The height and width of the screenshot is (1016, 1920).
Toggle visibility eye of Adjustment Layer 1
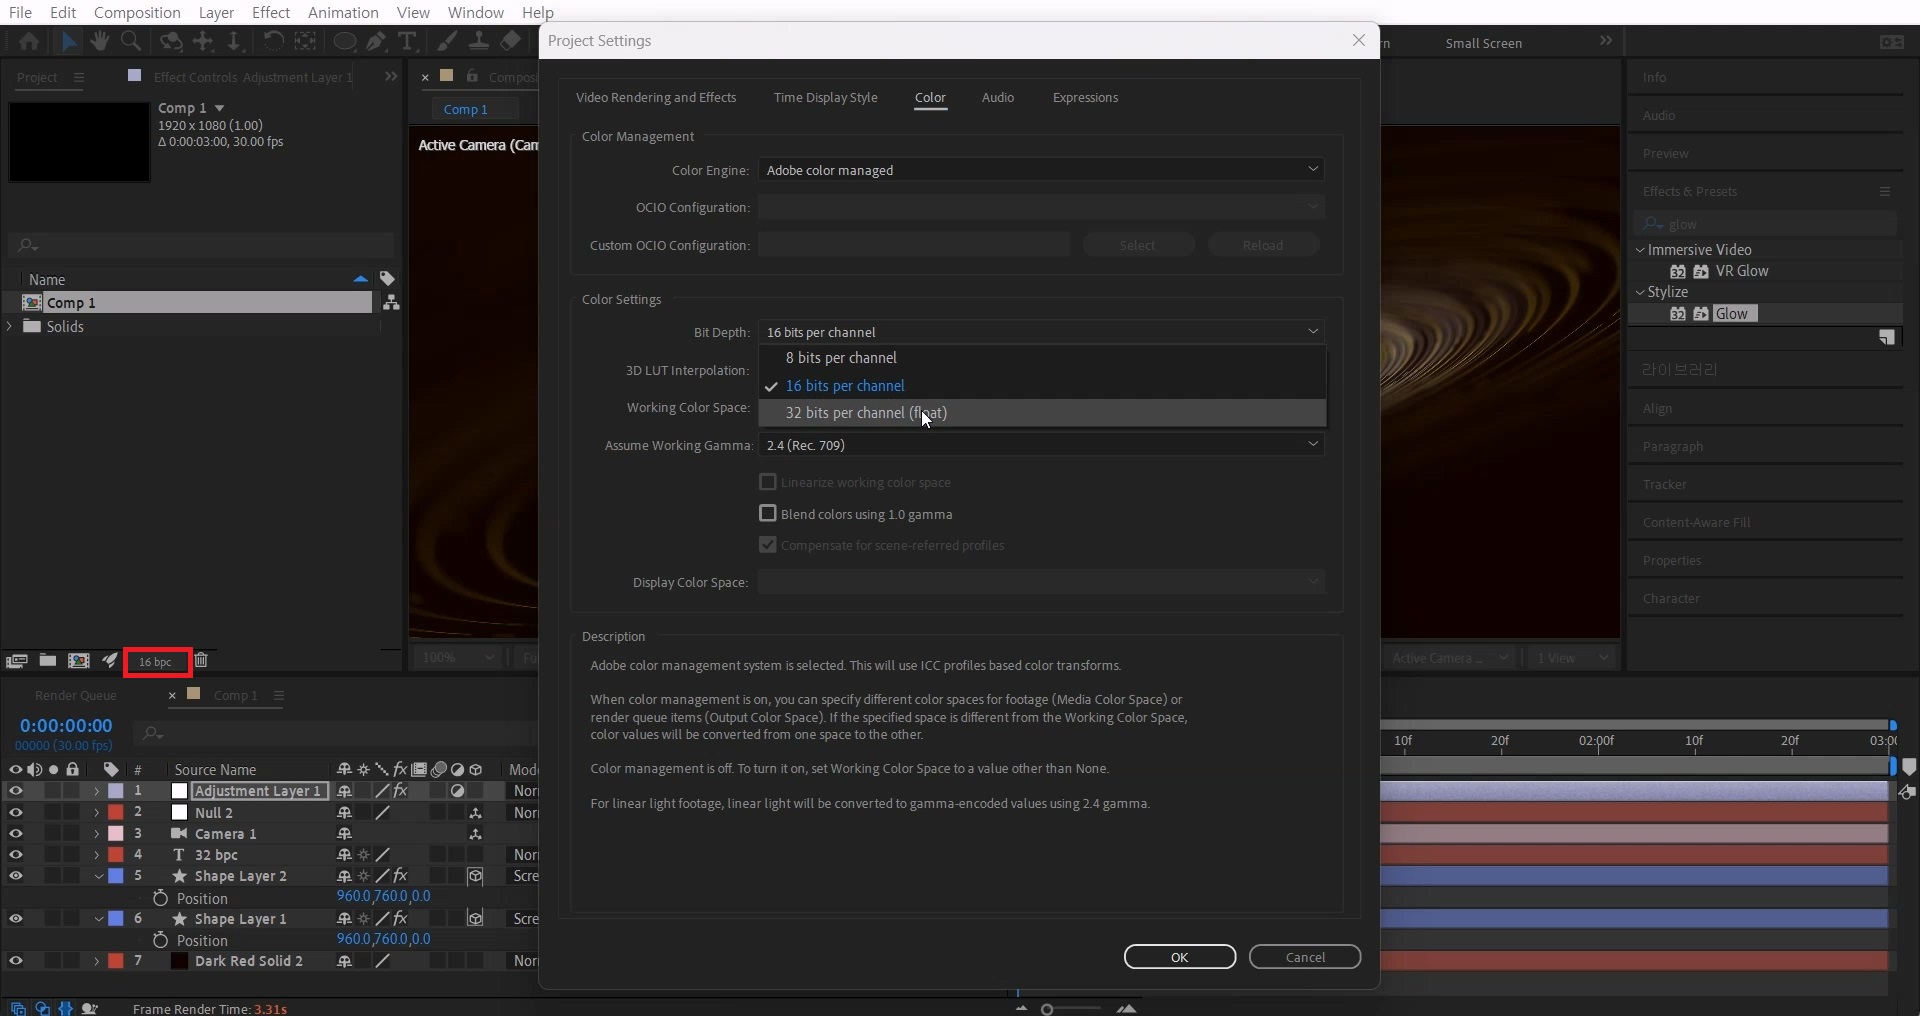(x=16, y=791)
